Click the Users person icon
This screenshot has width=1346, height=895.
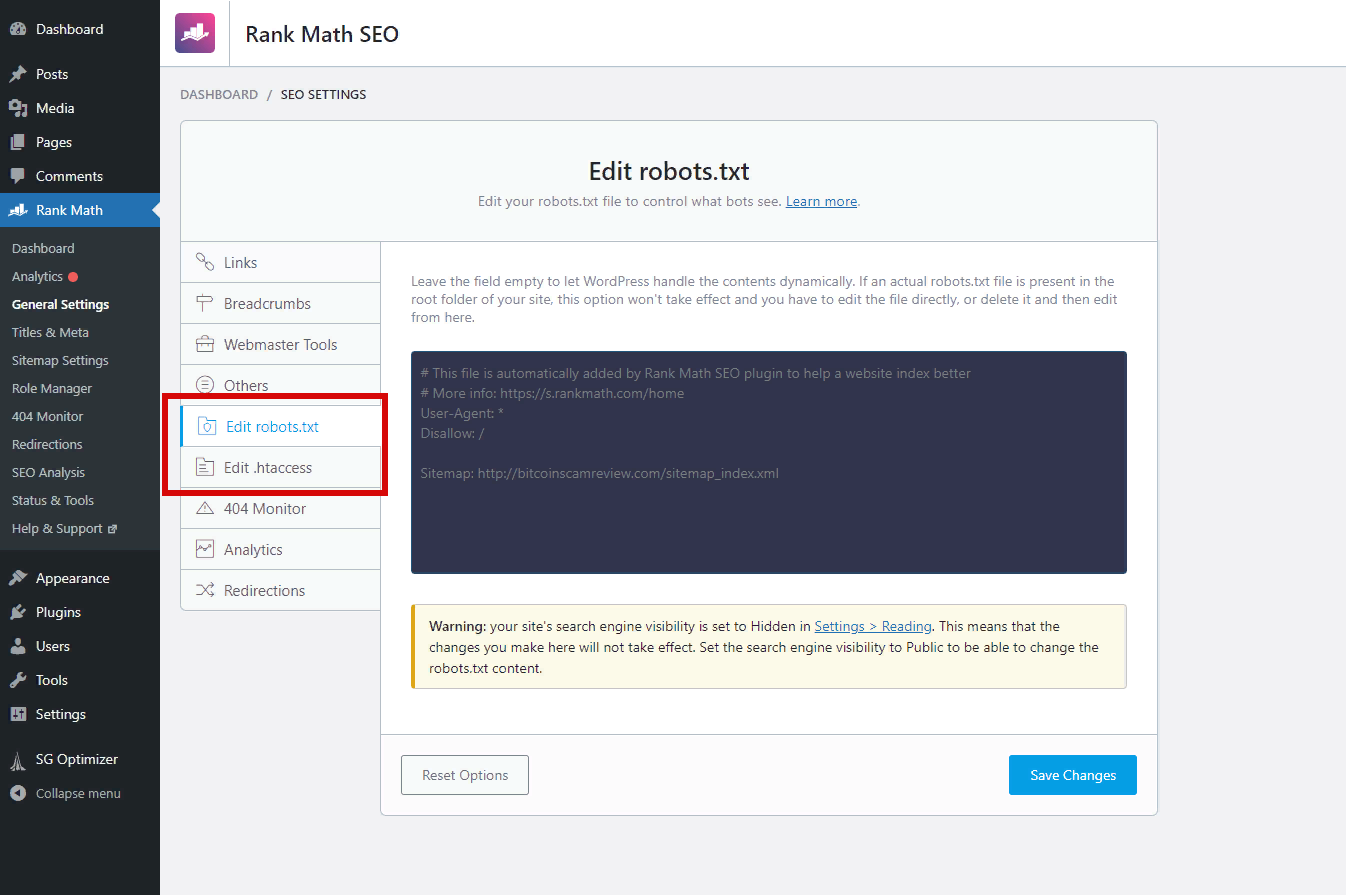[x=18, y=646]
